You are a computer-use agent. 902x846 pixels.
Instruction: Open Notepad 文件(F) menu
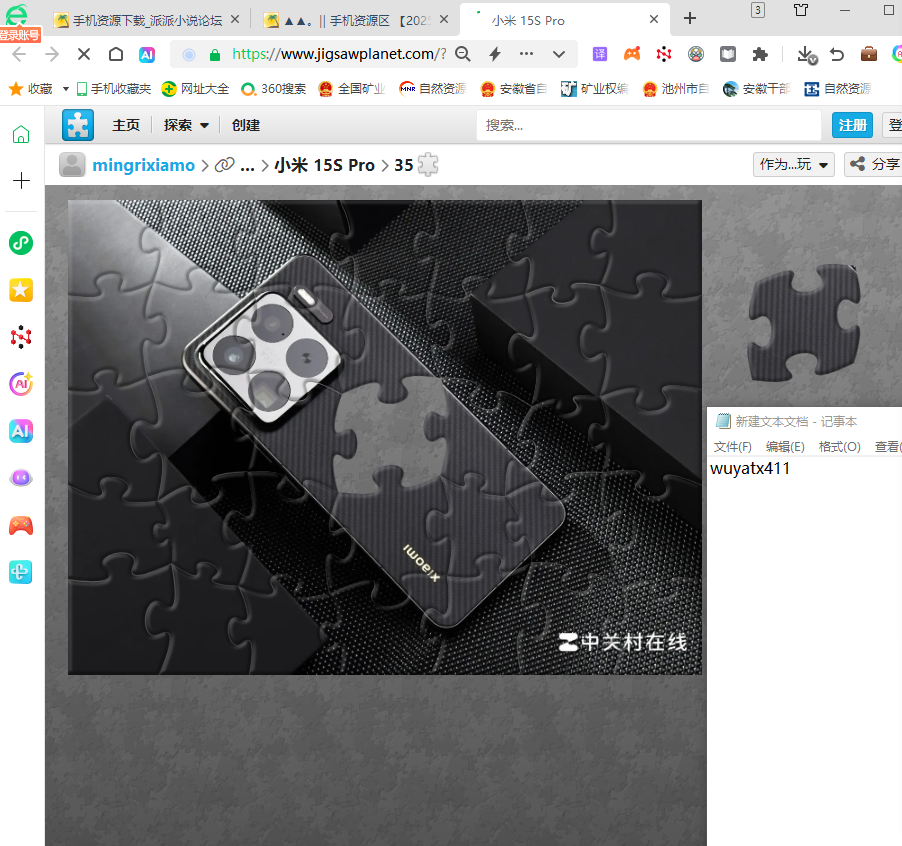point(732,447)
